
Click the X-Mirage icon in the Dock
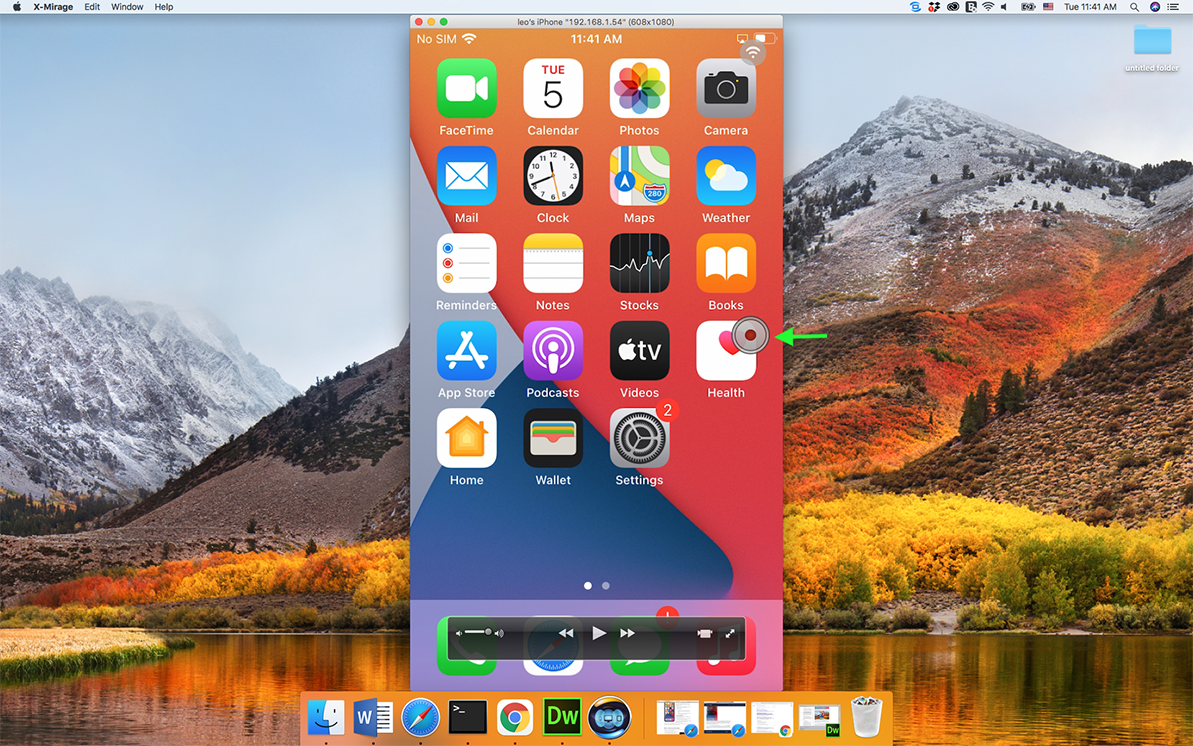[609, 717]
